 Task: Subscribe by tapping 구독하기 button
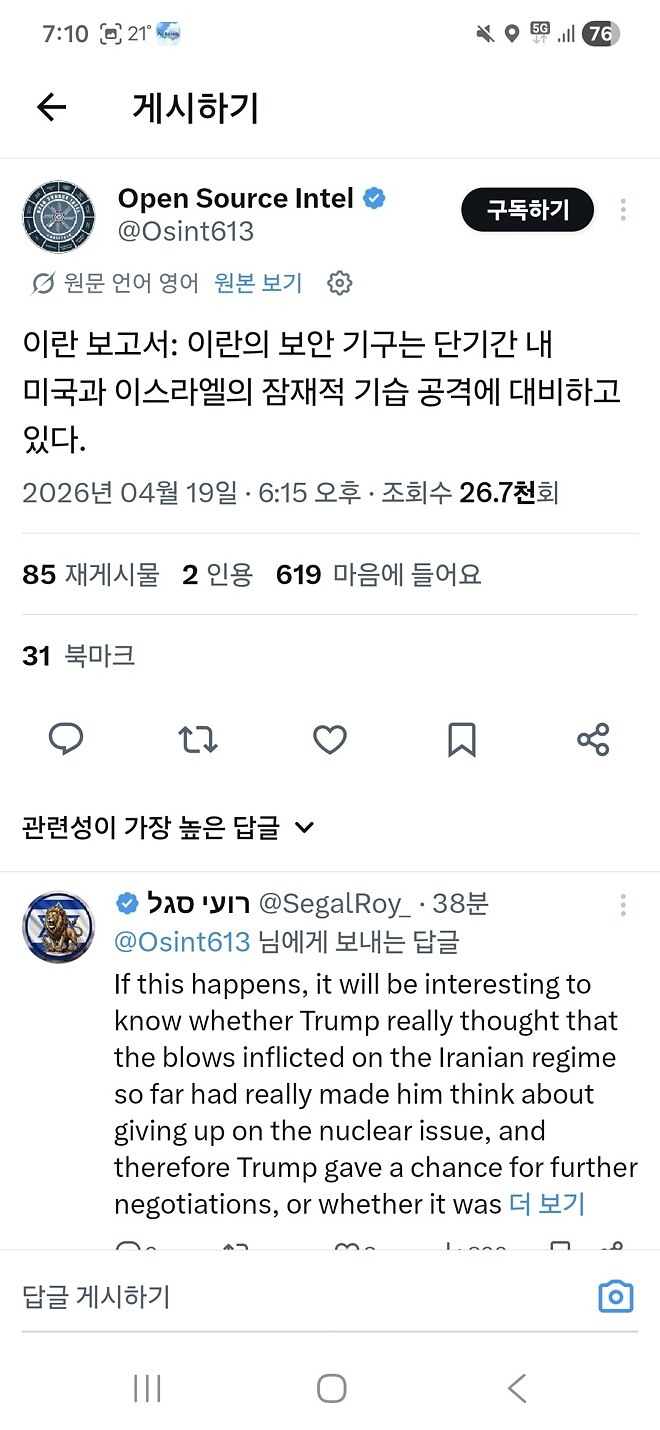tap(527, 210)
